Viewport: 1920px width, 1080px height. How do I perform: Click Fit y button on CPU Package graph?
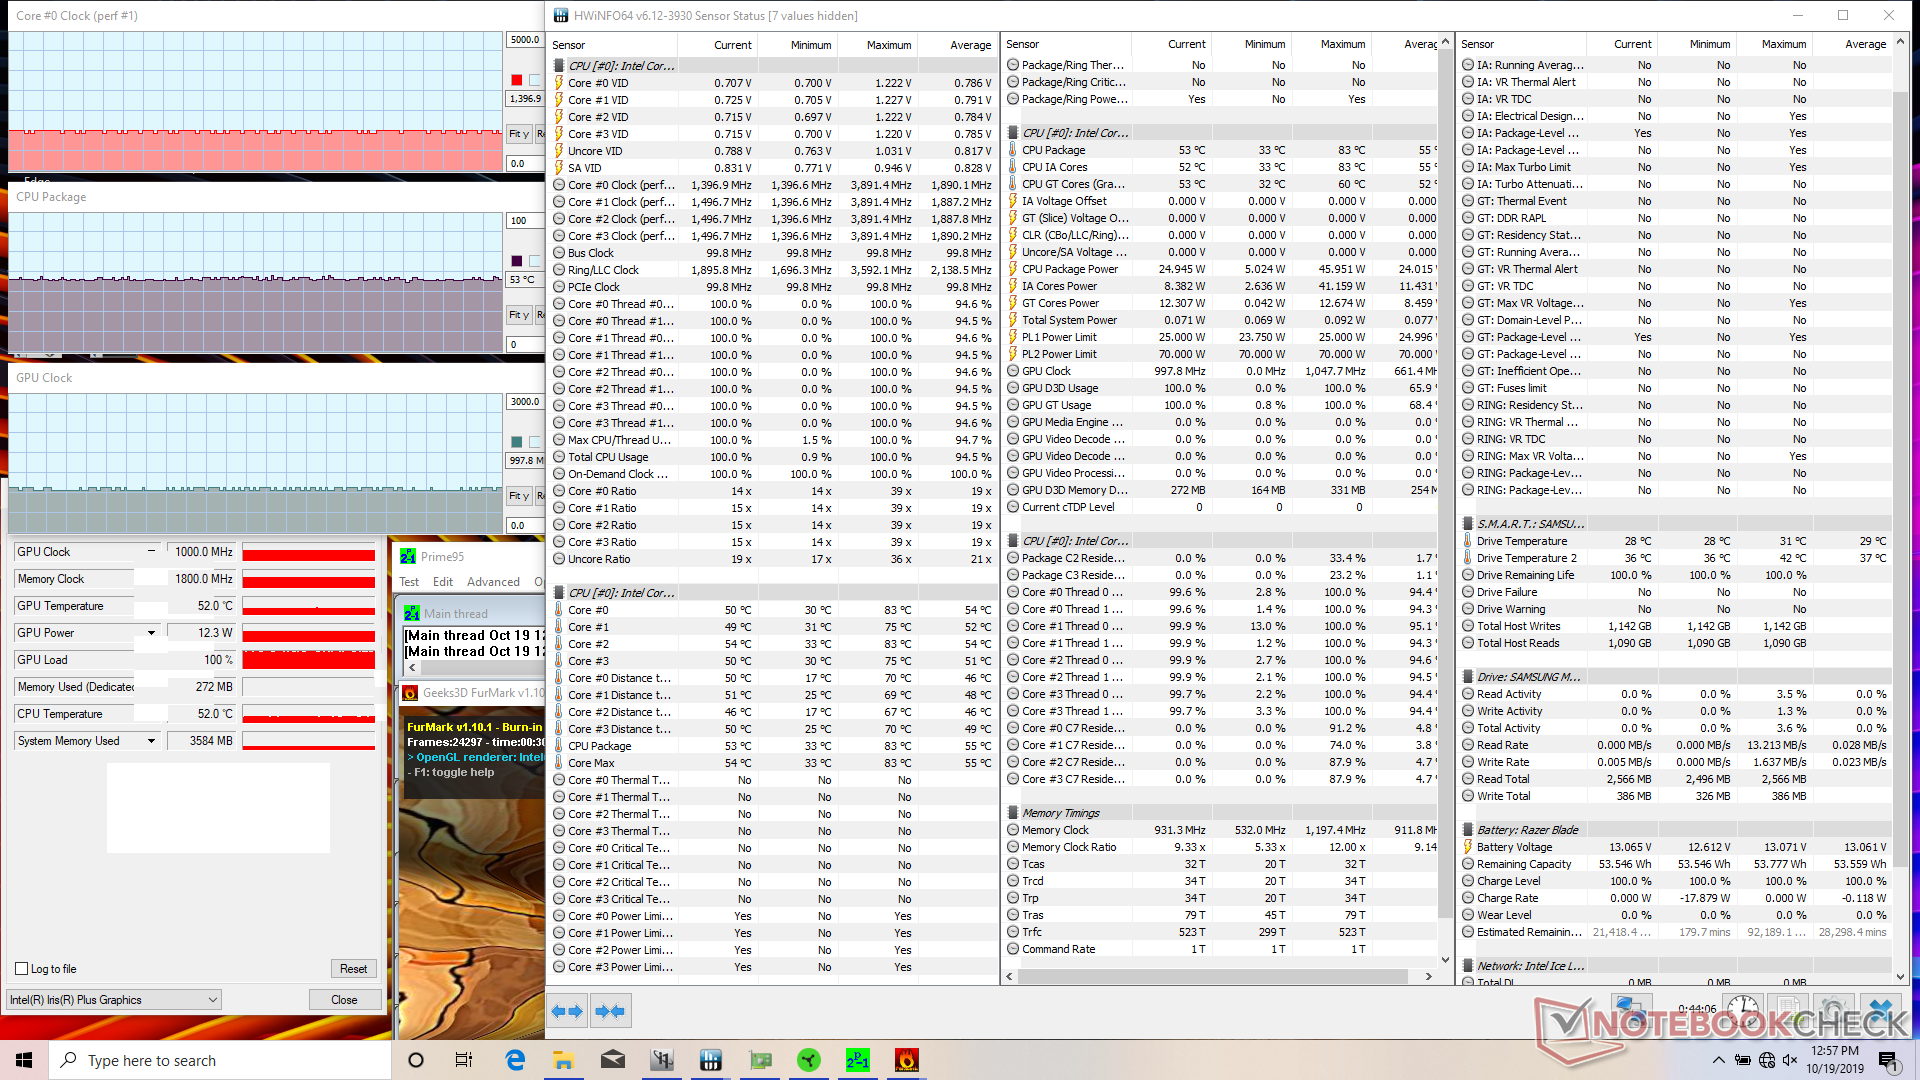click(x=518, y=315)
